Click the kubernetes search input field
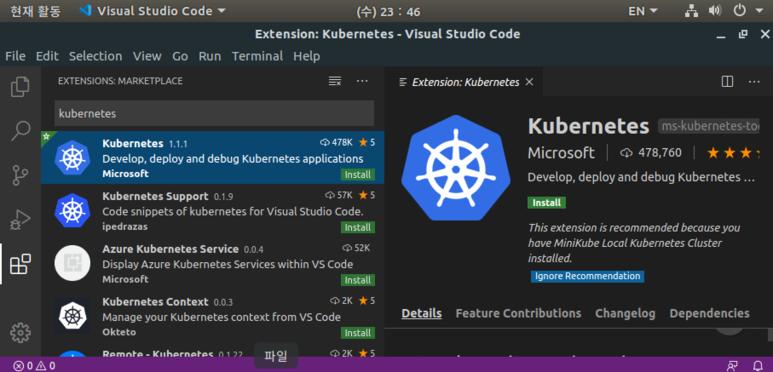The height and width of the screenshot is (372, 773). click(x=214, y=113)
